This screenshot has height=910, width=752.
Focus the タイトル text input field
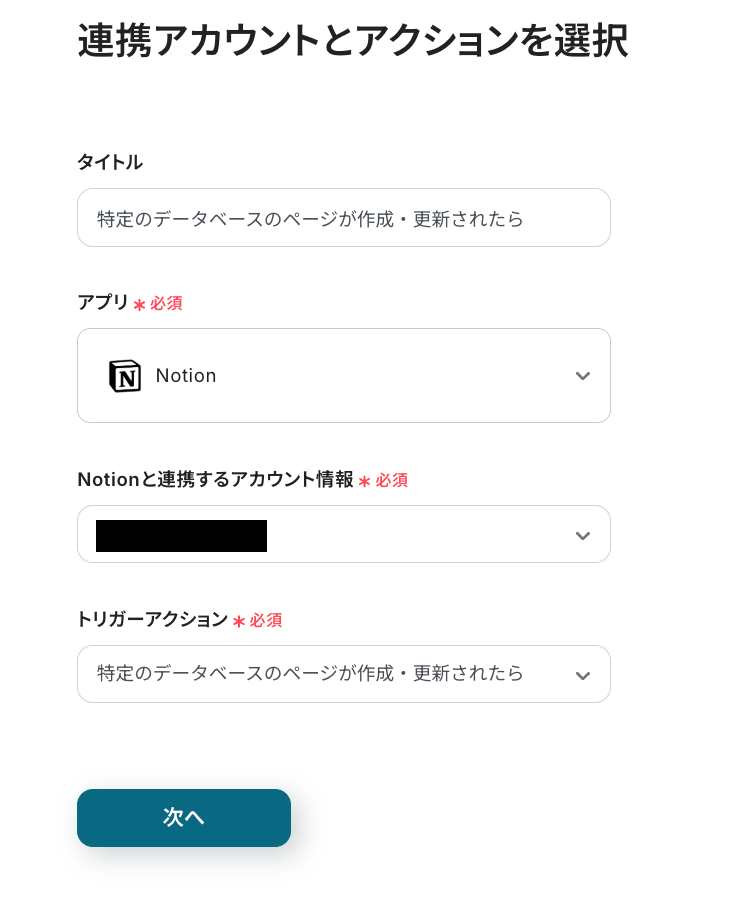pos(343,218)
